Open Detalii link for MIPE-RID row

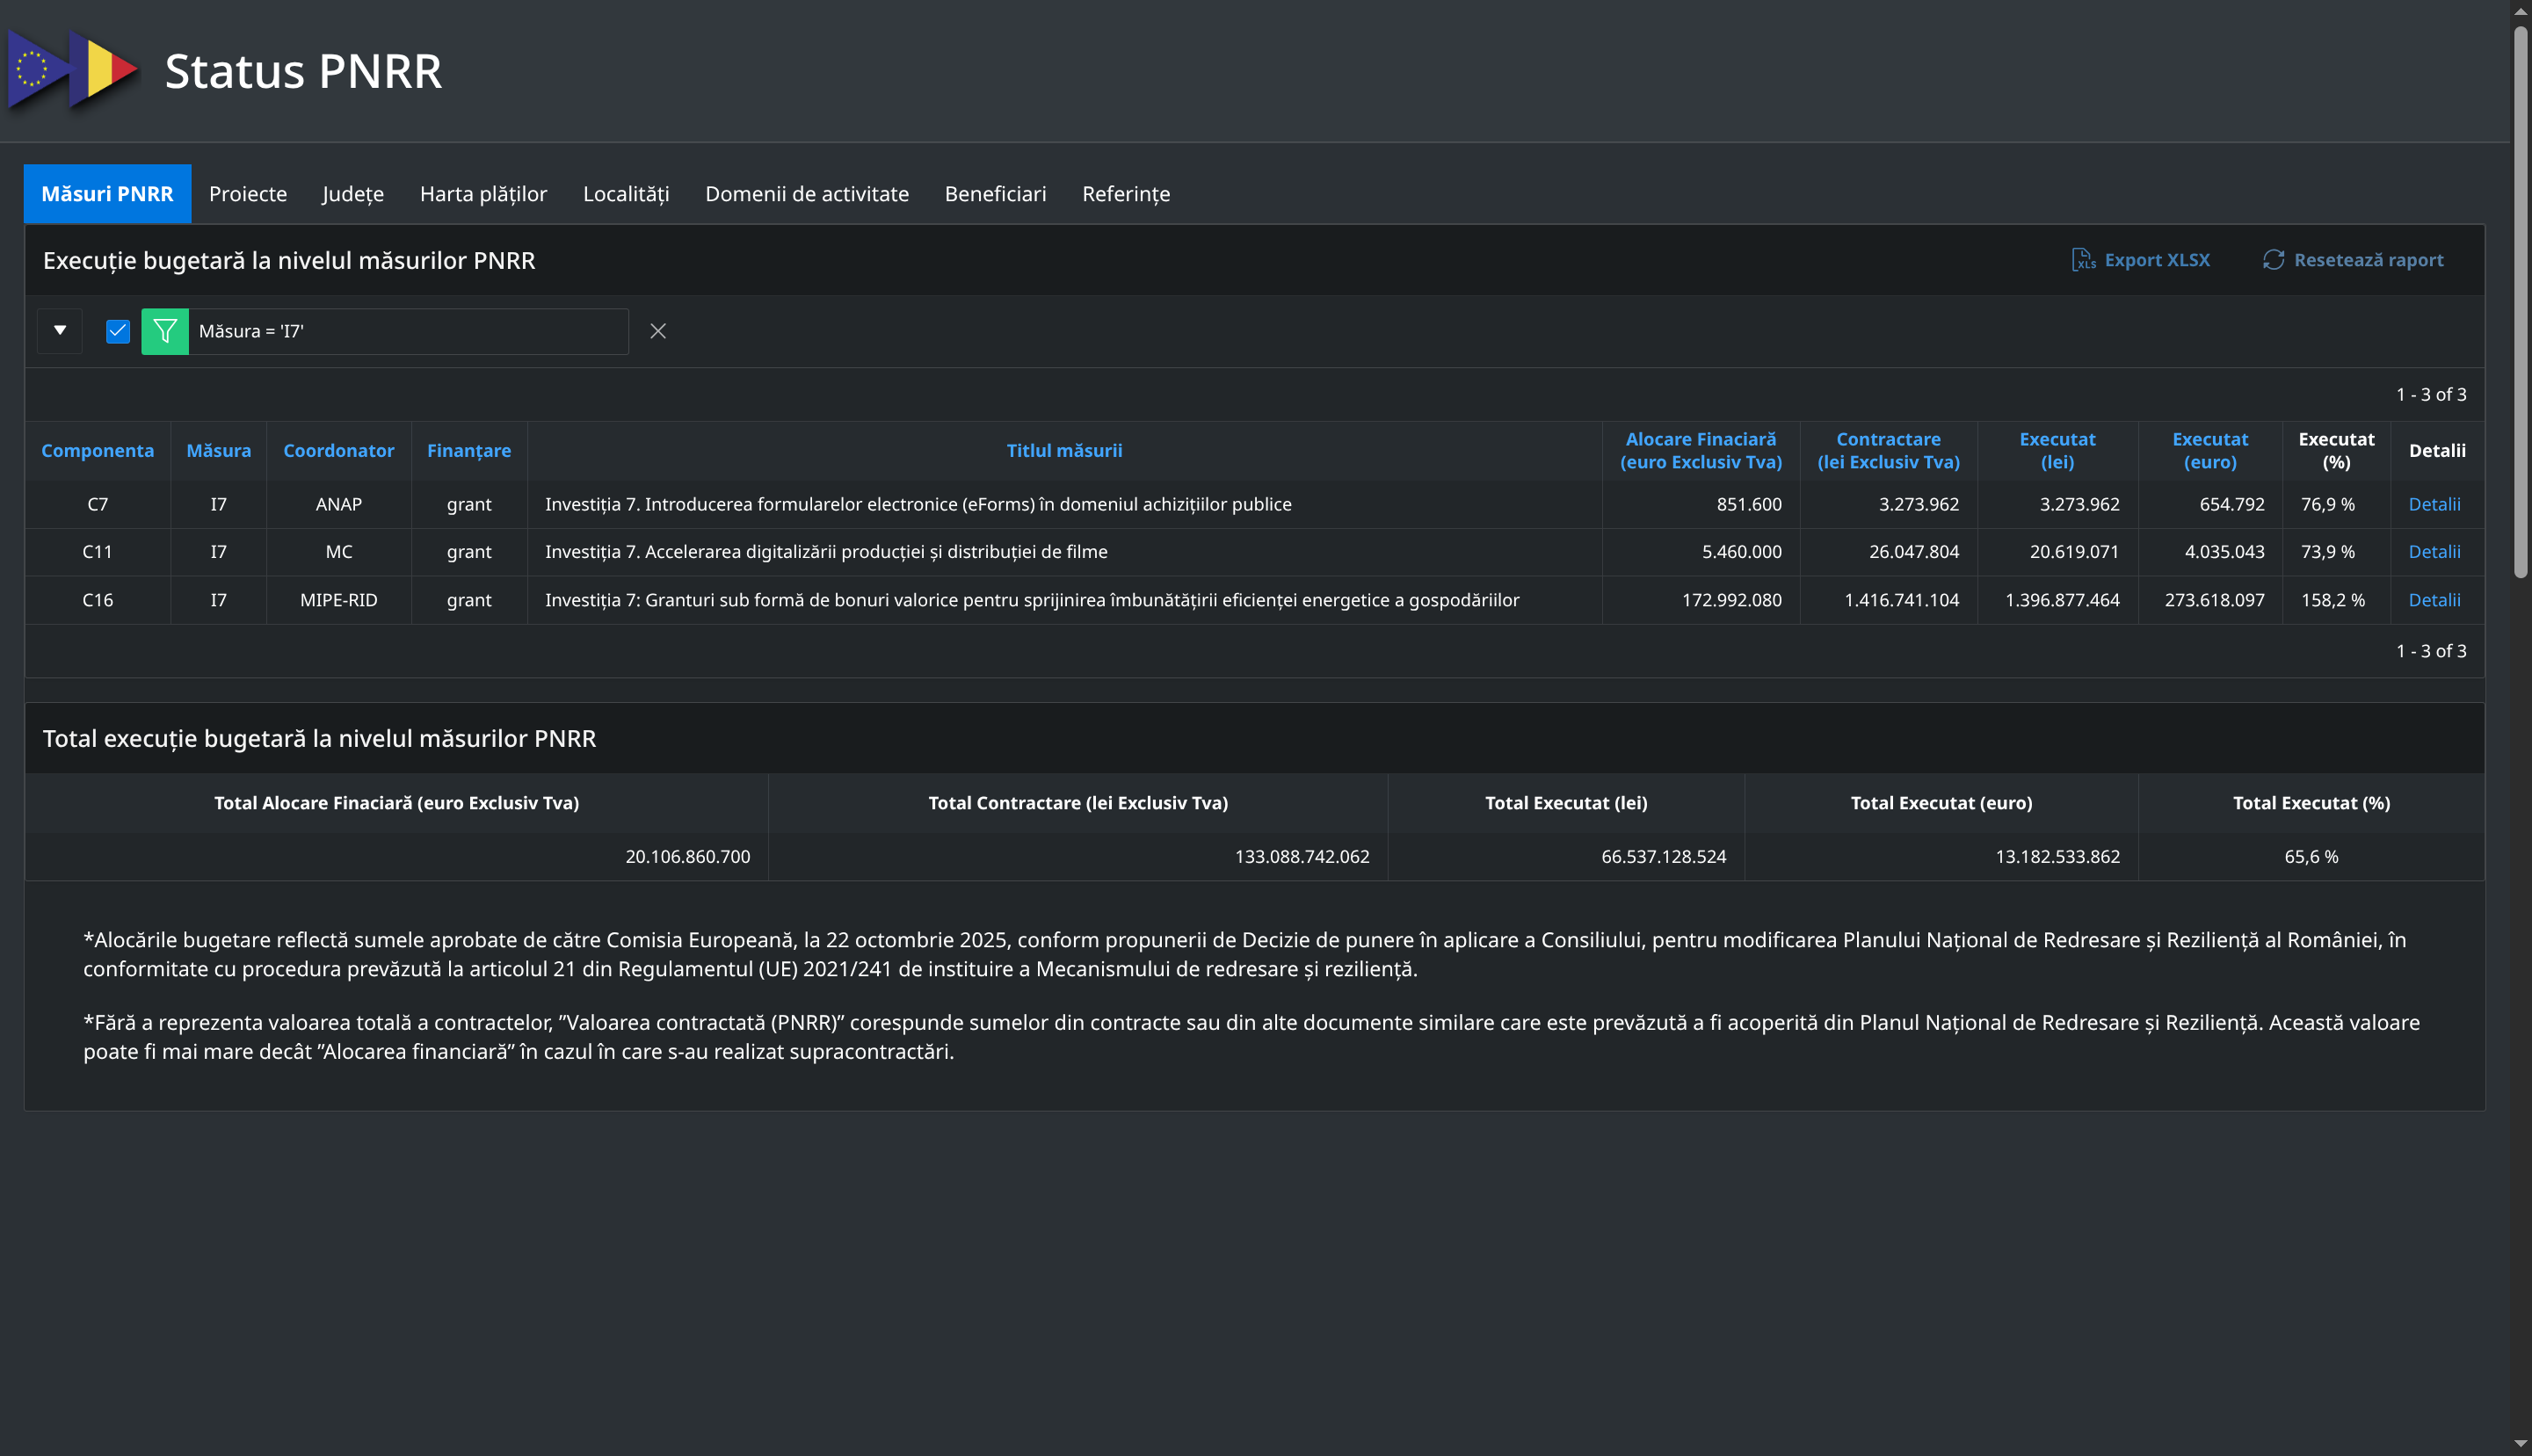point(2434,600)
